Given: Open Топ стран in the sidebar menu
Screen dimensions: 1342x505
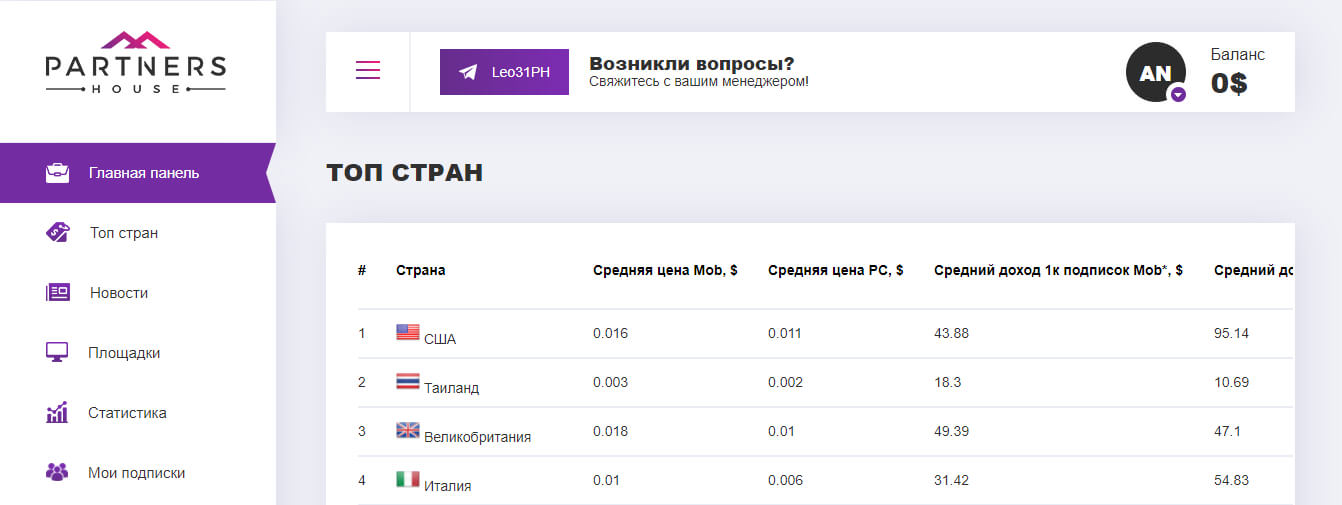Looking at the screenshot, I should tap(124, 233).
